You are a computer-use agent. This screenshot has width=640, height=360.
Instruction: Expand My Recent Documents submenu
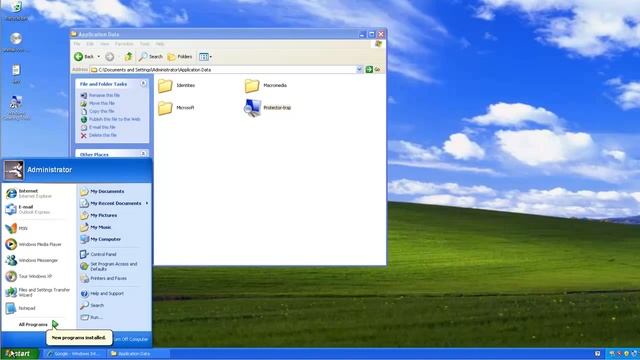tap(114, 203)
